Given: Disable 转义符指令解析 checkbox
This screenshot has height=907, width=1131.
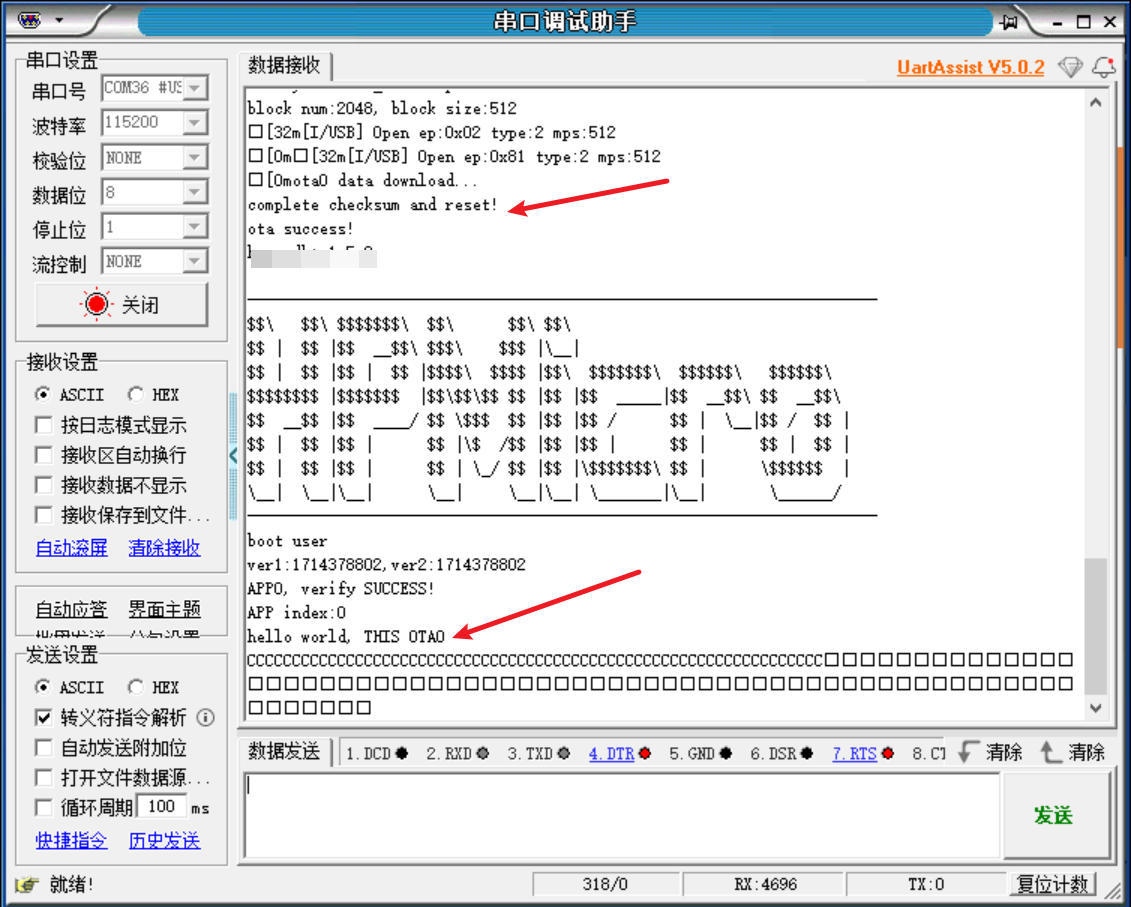Looking at the screenshot, I should [44, 718].
